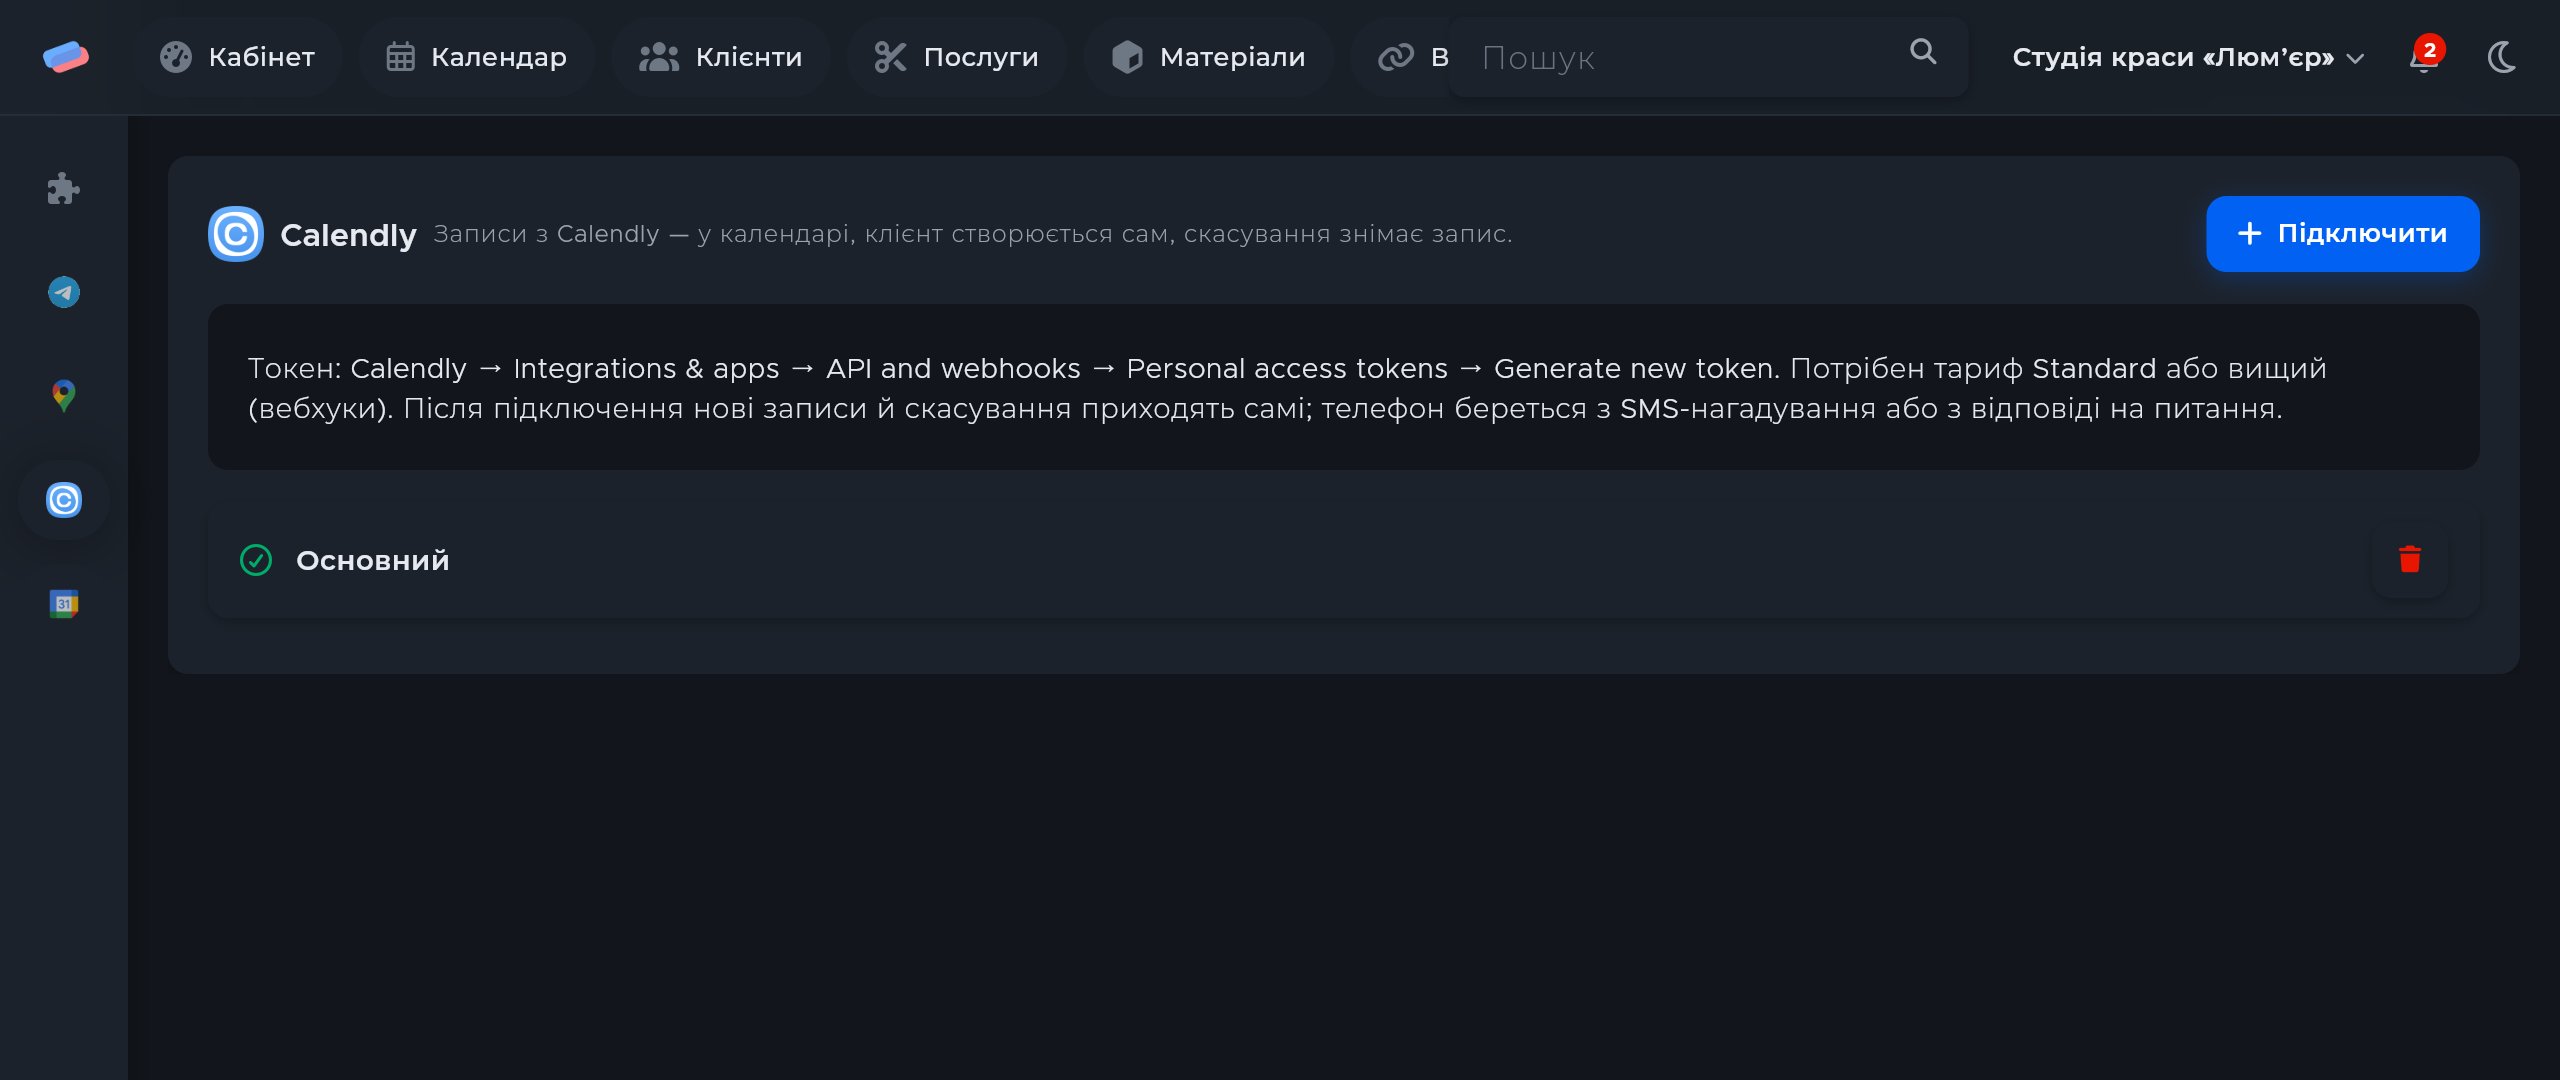Select the Telegram integration in sidebar
The width and height of the screenshot is (2560, 1080).
tap(64, 292)
